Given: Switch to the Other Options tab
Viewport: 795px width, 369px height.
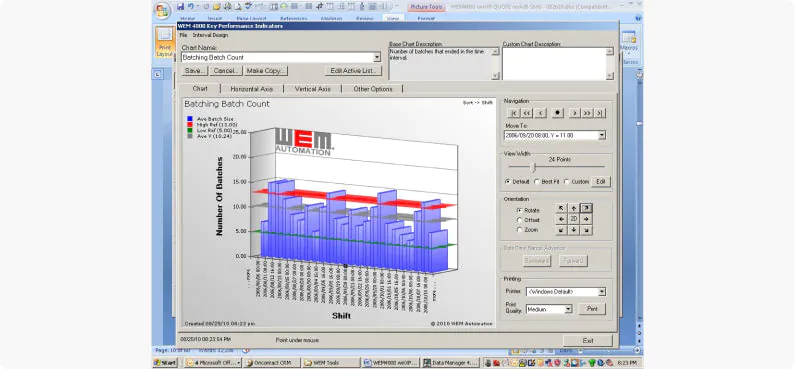Looking at the screenshot, I should pyautogui.click(x=373, y=89).
